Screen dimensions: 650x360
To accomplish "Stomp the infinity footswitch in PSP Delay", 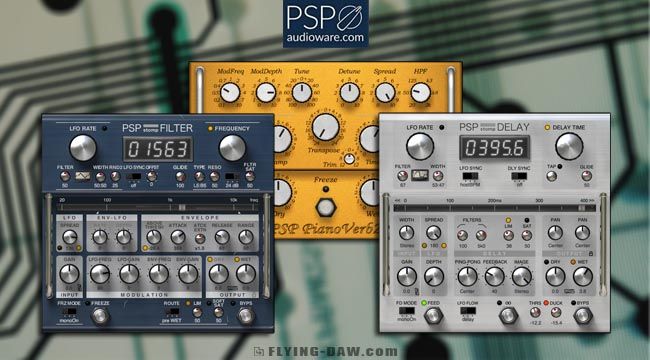I will point(508,316).
